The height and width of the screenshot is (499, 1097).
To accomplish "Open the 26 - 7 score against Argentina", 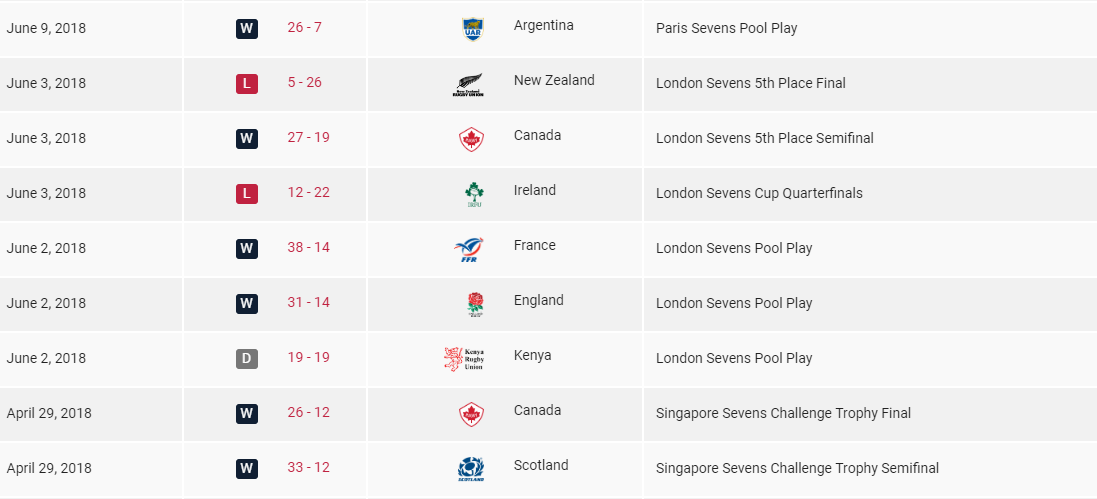I will click(304, 27).
